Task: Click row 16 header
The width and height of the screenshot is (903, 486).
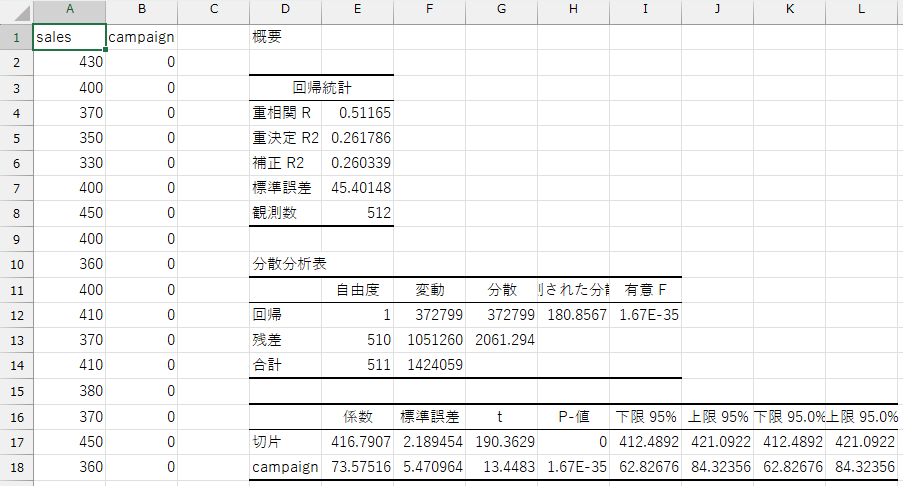Action: 16,415
